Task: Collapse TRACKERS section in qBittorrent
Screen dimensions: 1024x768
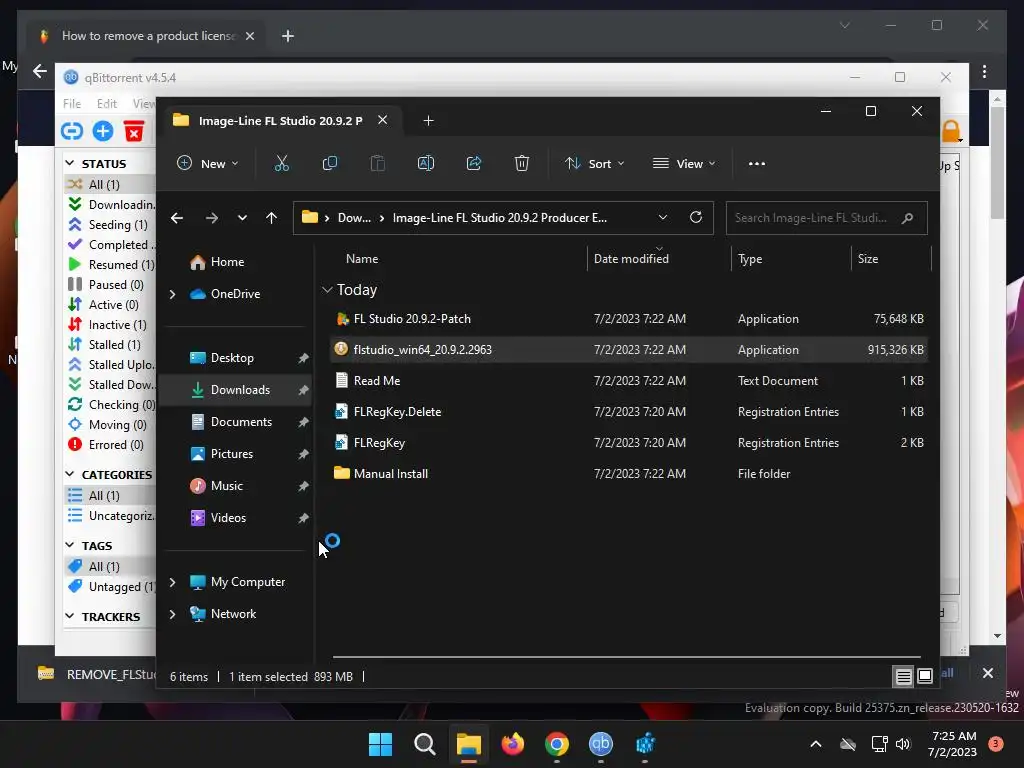Action: point(70,616)
